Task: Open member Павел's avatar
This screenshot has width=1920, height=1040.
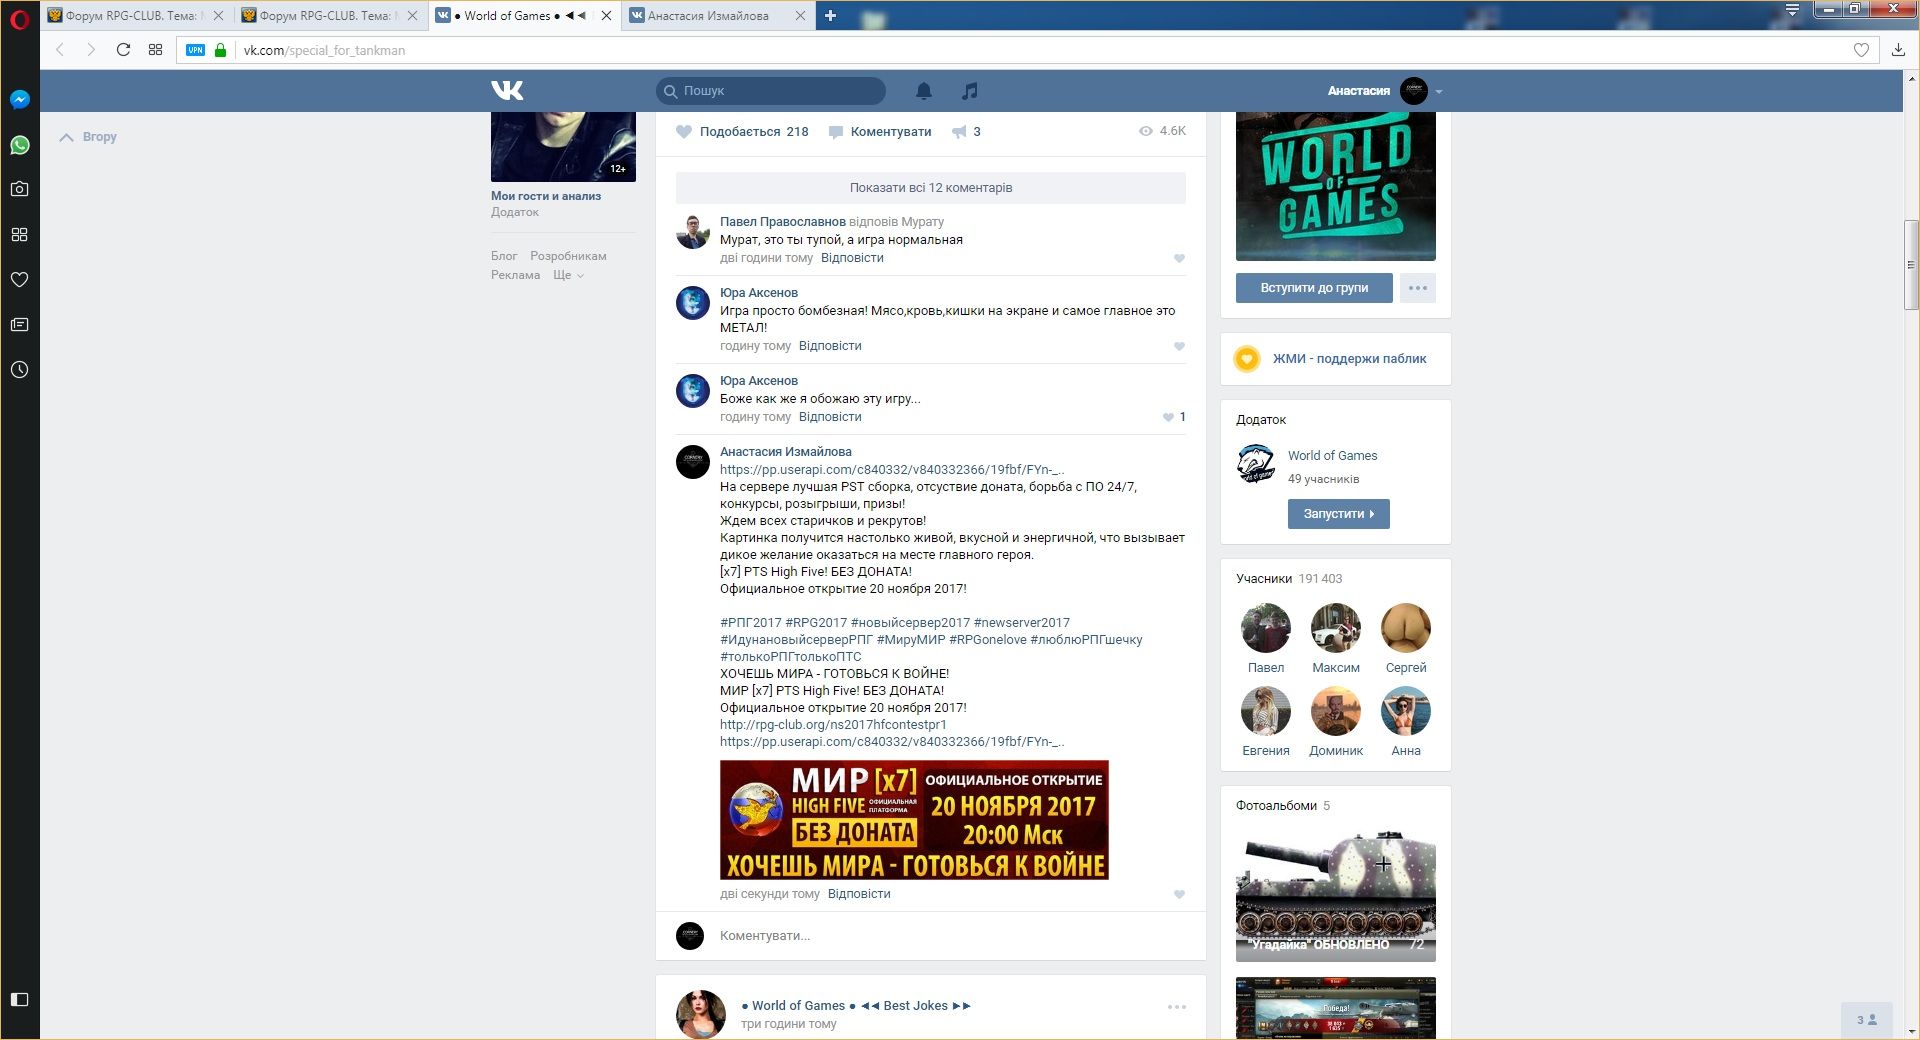Action: click(x=1266, y=628)
